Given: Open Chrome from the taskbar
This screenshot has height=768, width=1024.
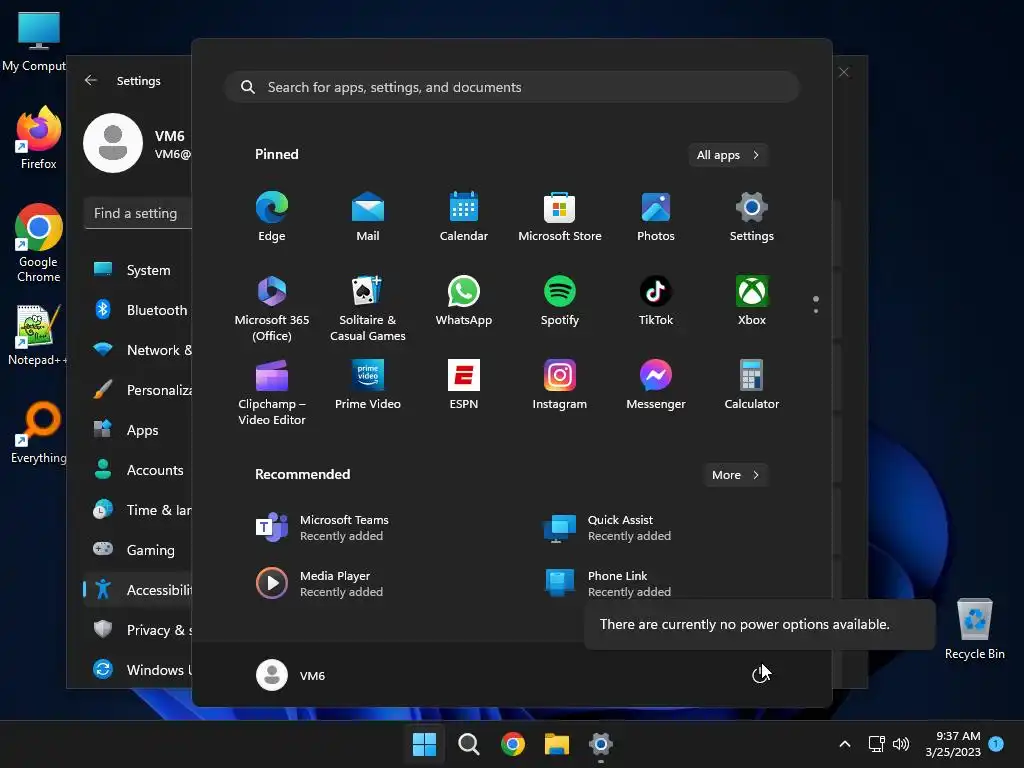Looking at the screenshot, I should tap(513, 744).
